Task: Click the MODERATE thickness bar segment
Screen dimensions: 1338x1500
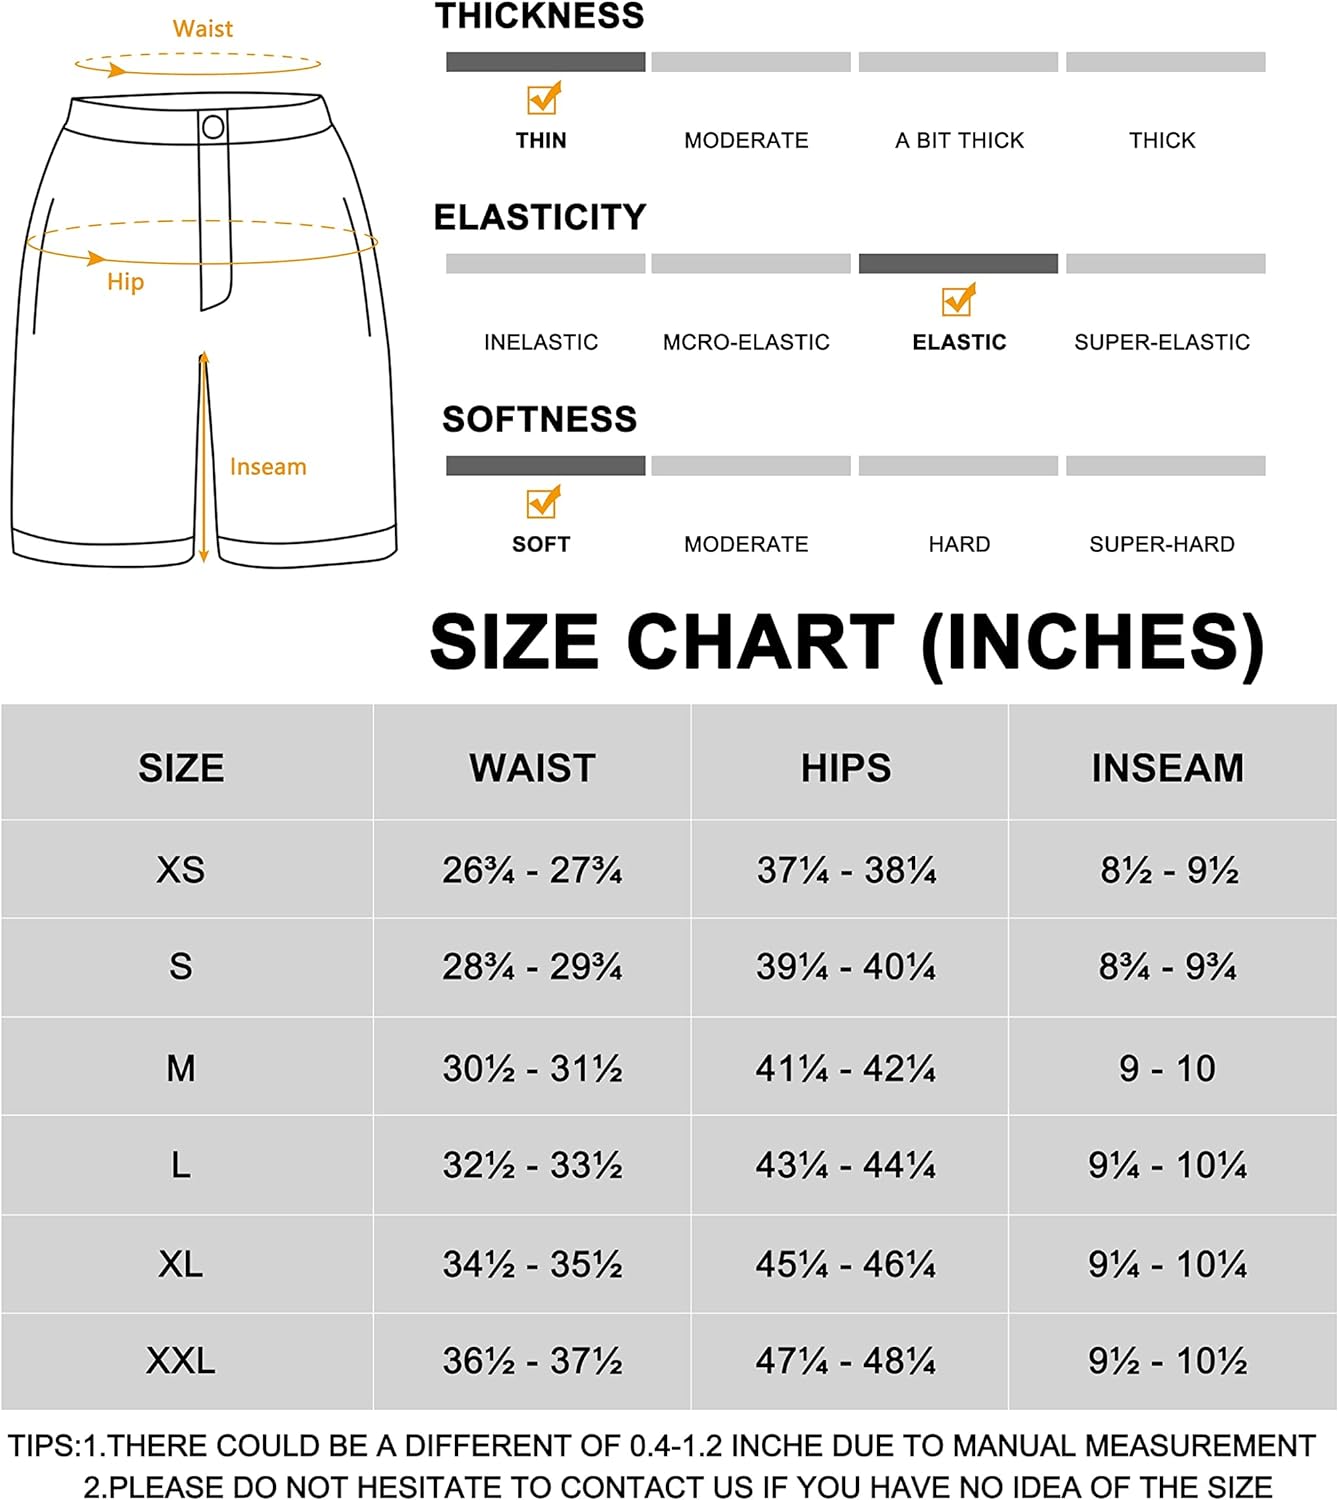Action: click(x=751, y=62)
